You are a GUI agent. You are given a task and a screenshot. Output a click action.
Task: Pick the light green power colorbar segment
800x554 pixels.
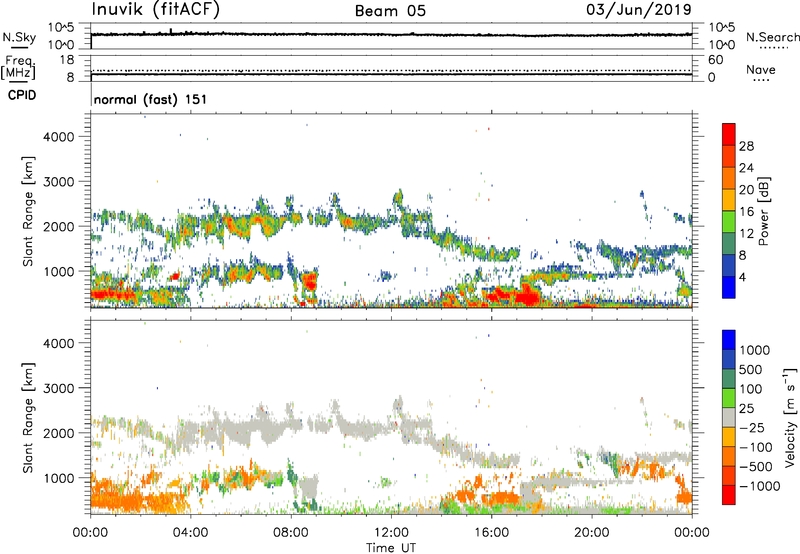click(x=729, y=222)
